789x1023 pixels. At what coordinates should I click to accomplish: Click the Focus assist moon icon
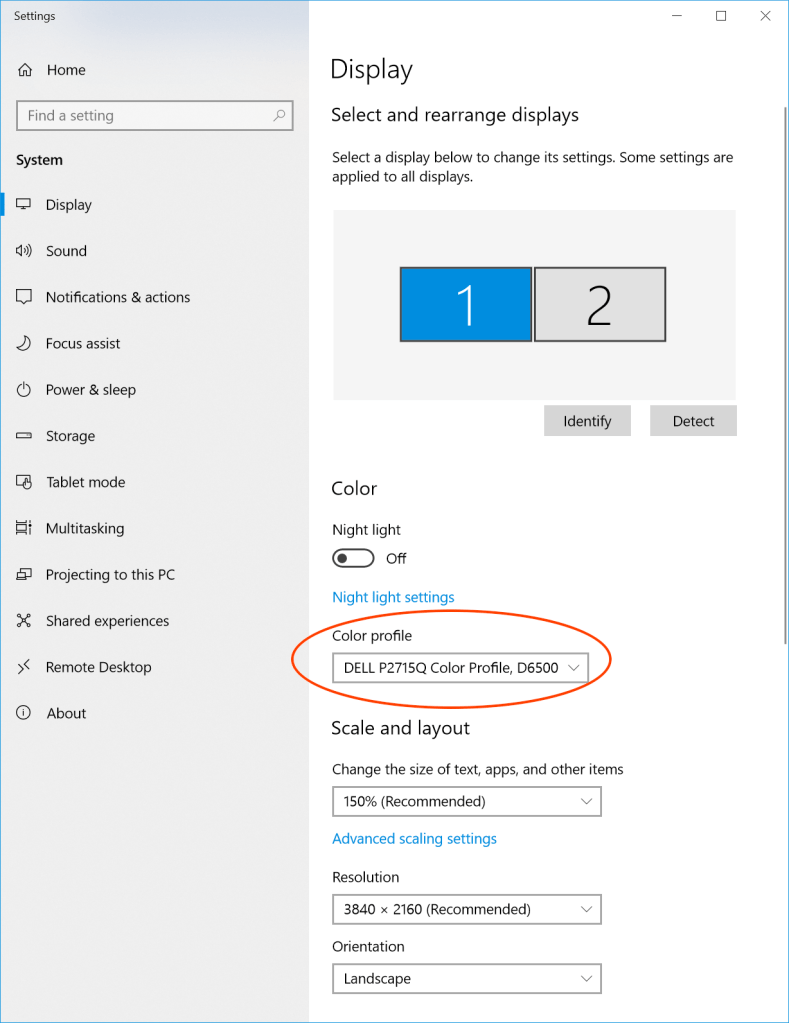coord(24,343)
